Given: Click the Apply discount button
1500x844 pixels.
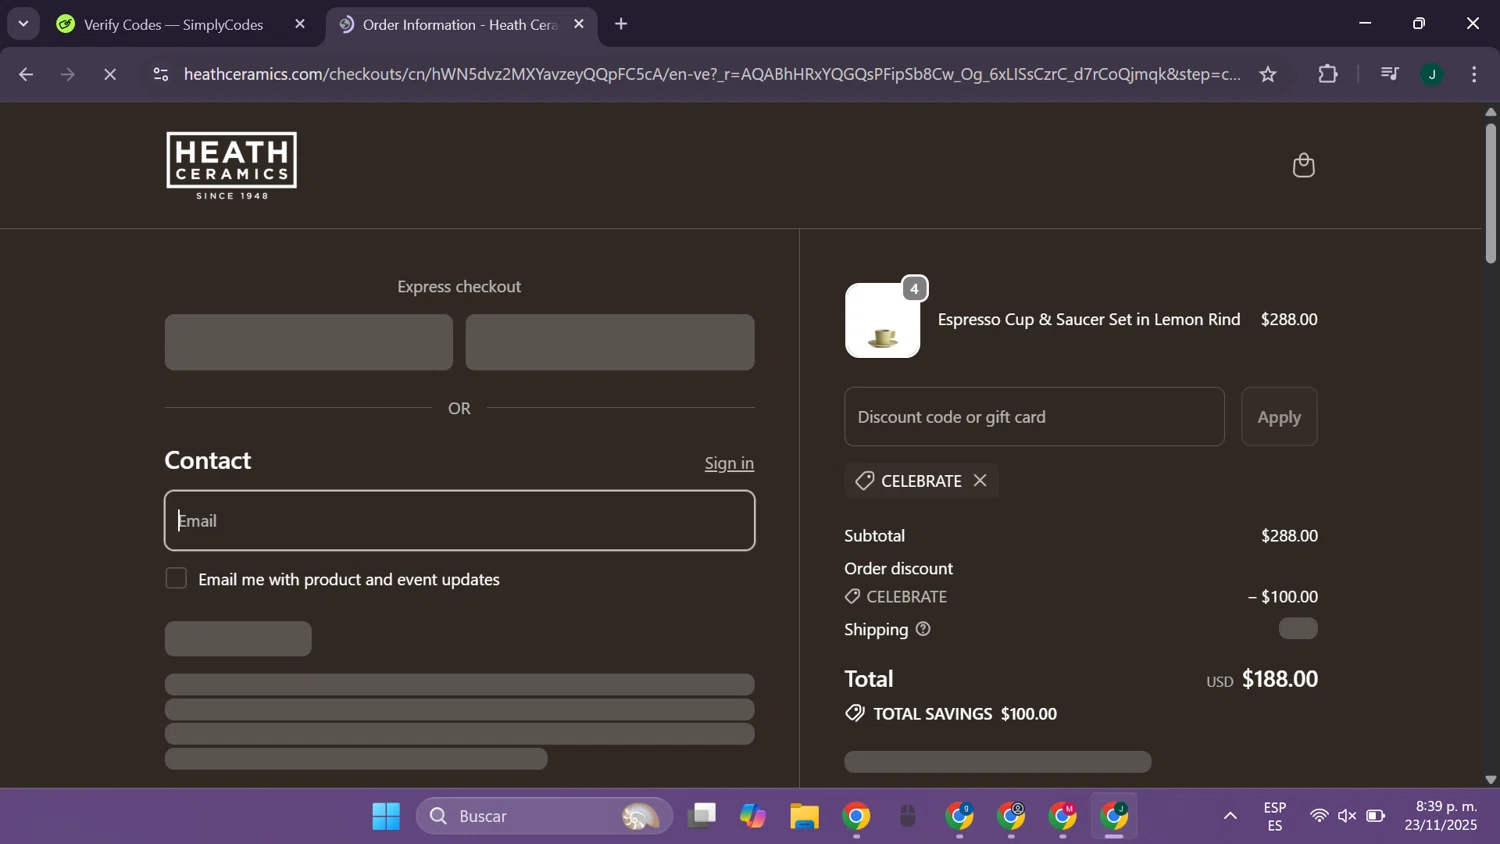Looking at the screenshot, I should 1279,417.
